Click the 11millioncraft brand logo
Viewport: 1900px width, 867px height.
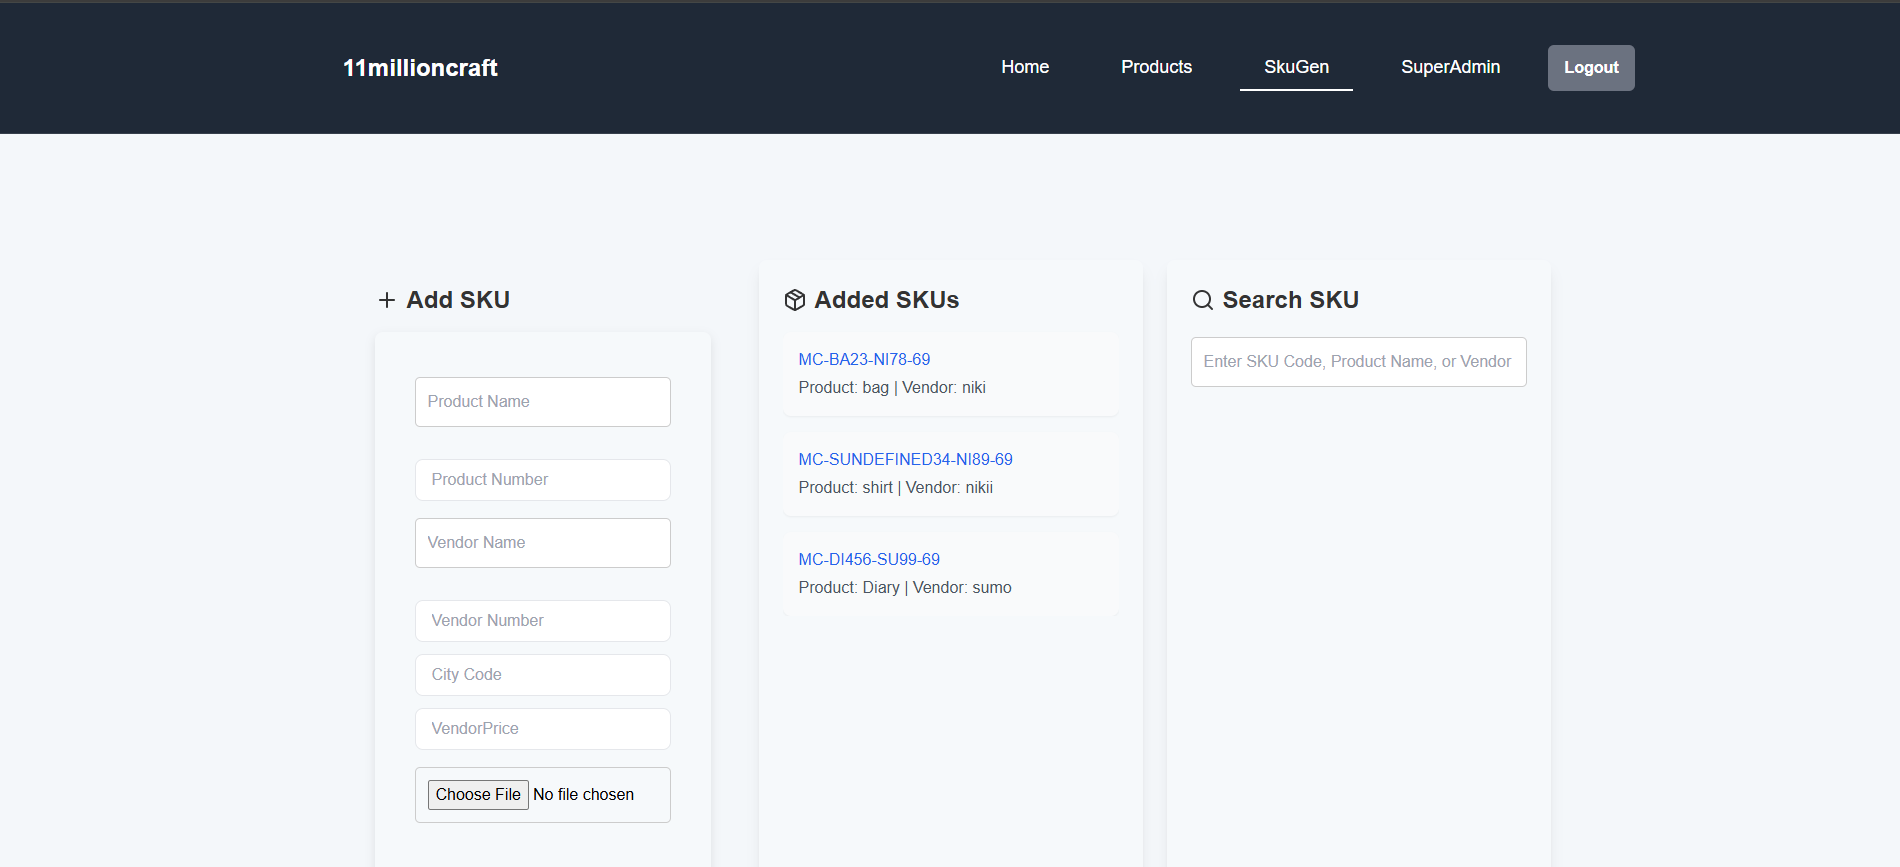(420, 68)
